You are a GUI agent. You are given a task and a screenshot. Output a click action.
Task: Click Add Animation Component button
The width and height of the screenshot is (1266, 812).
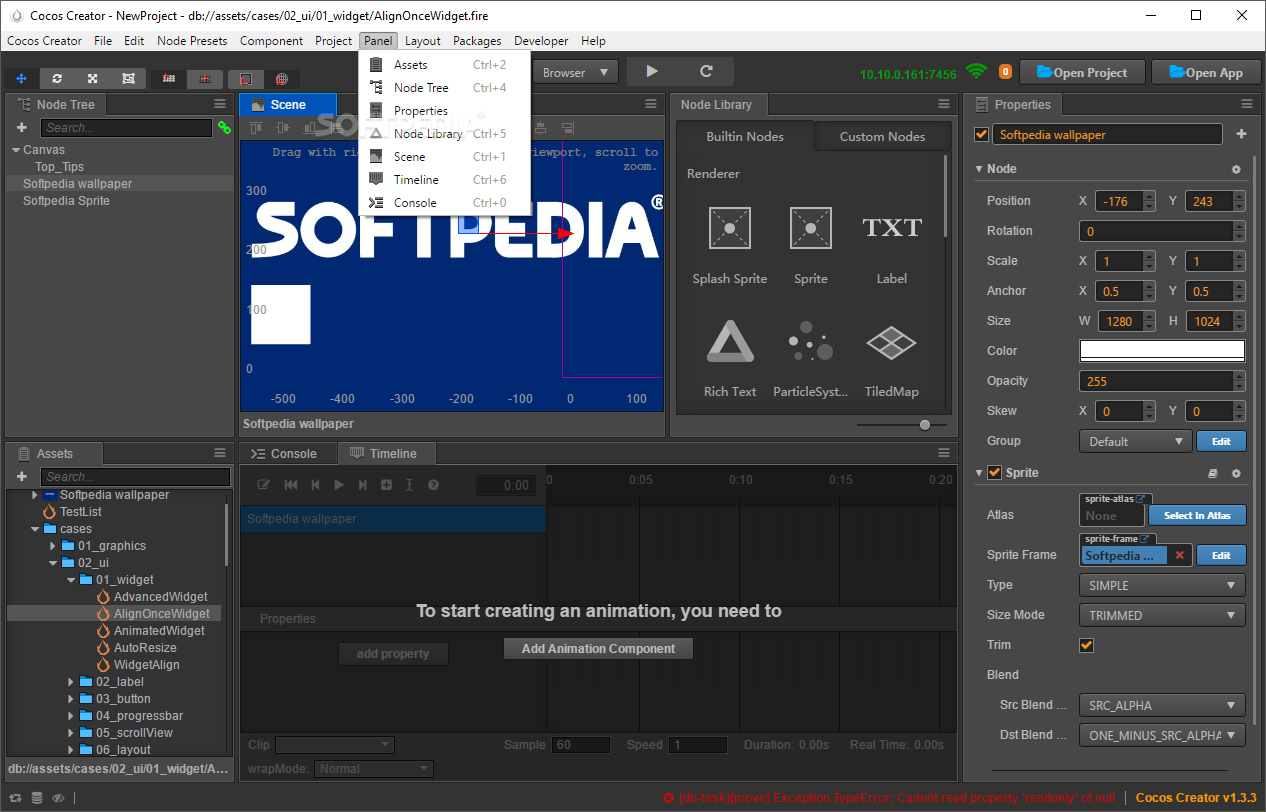pyautogui.click(x=598, y=649)
